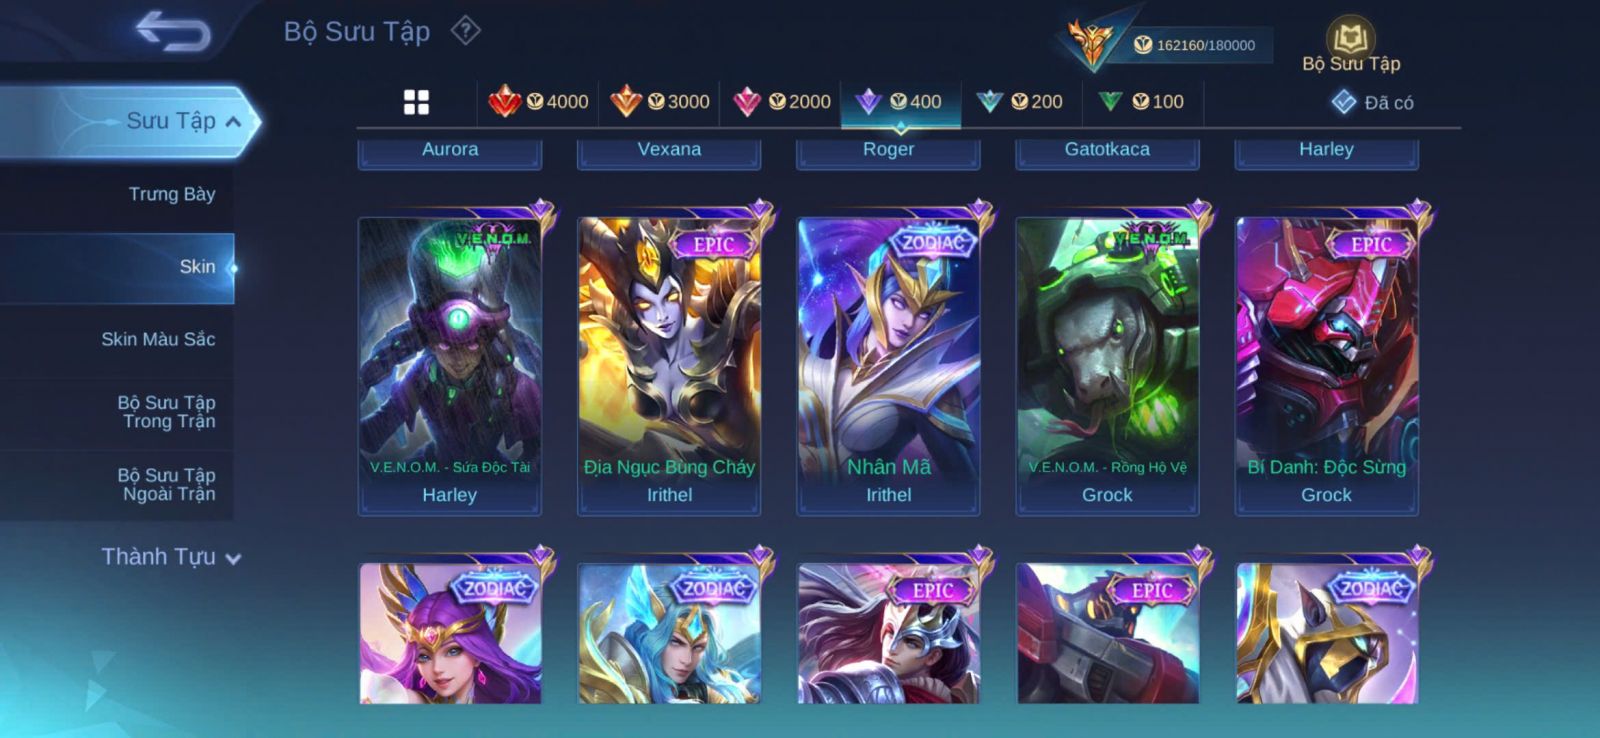Image resolution: width=1600 pixels, height=738 pixels.
Task: Filter by green 100 point tier
Action: [x=1141, y=102]
